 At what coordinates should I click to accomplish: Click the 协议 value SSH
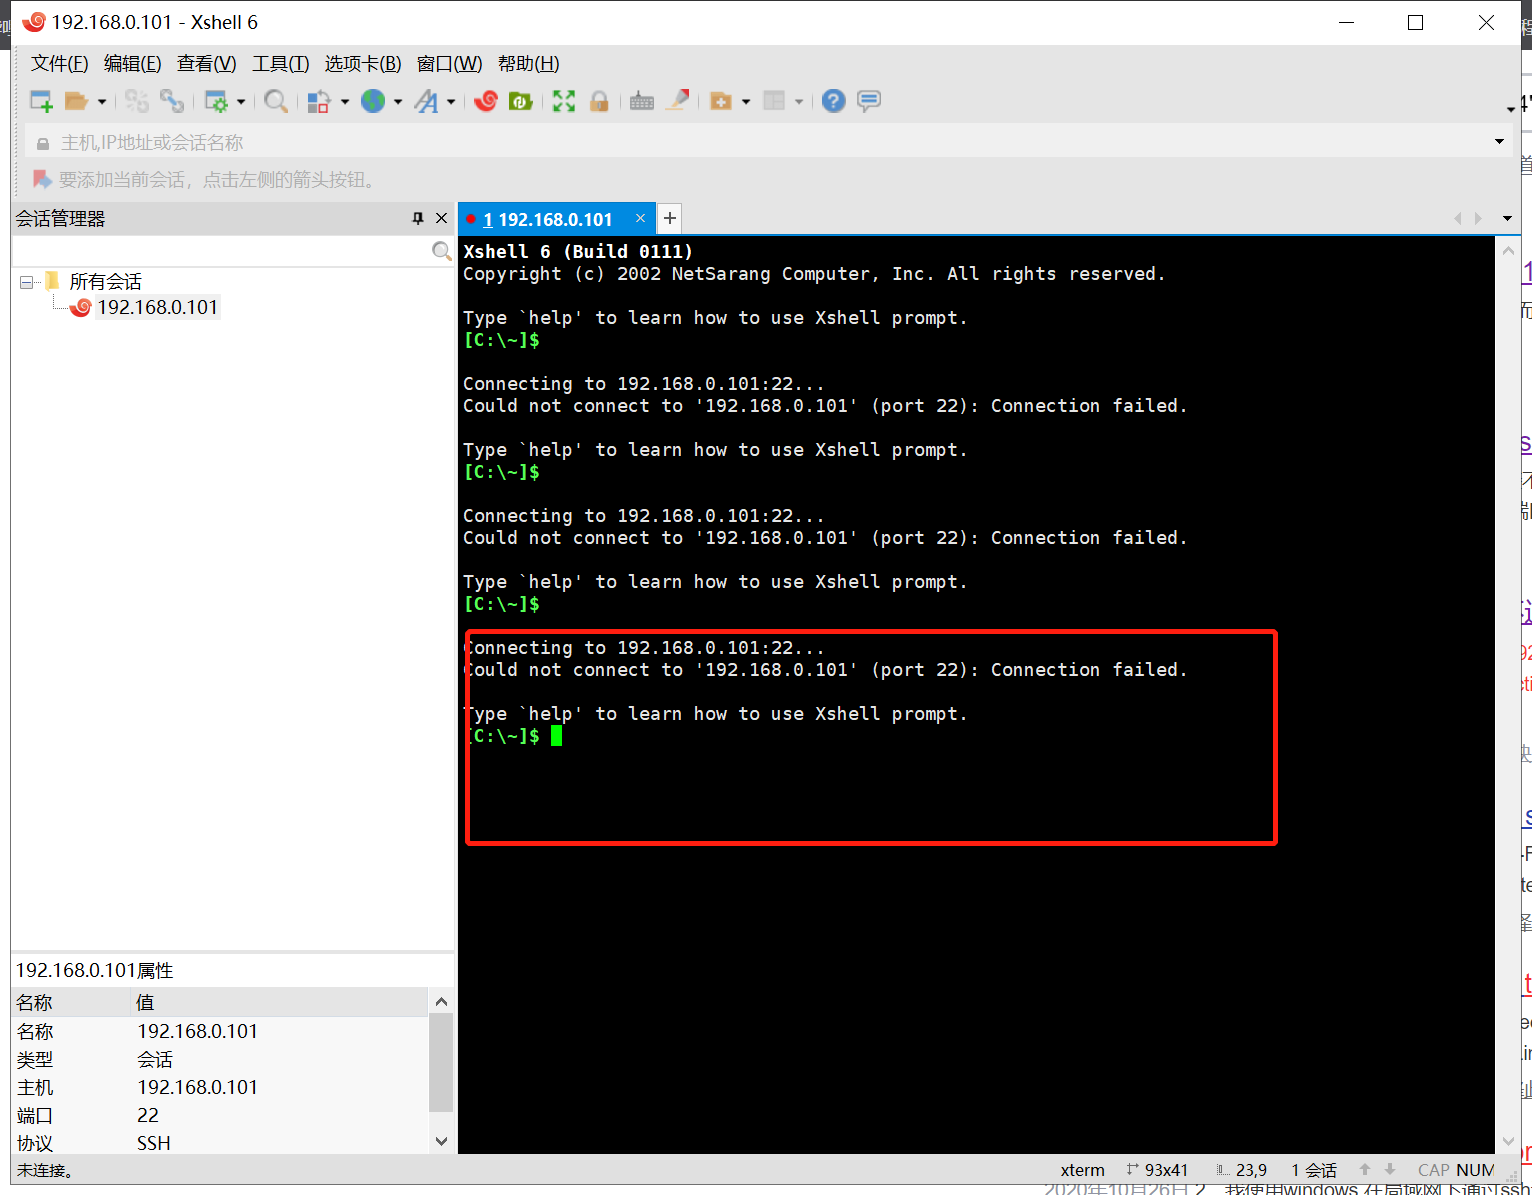click(154, 1143)
